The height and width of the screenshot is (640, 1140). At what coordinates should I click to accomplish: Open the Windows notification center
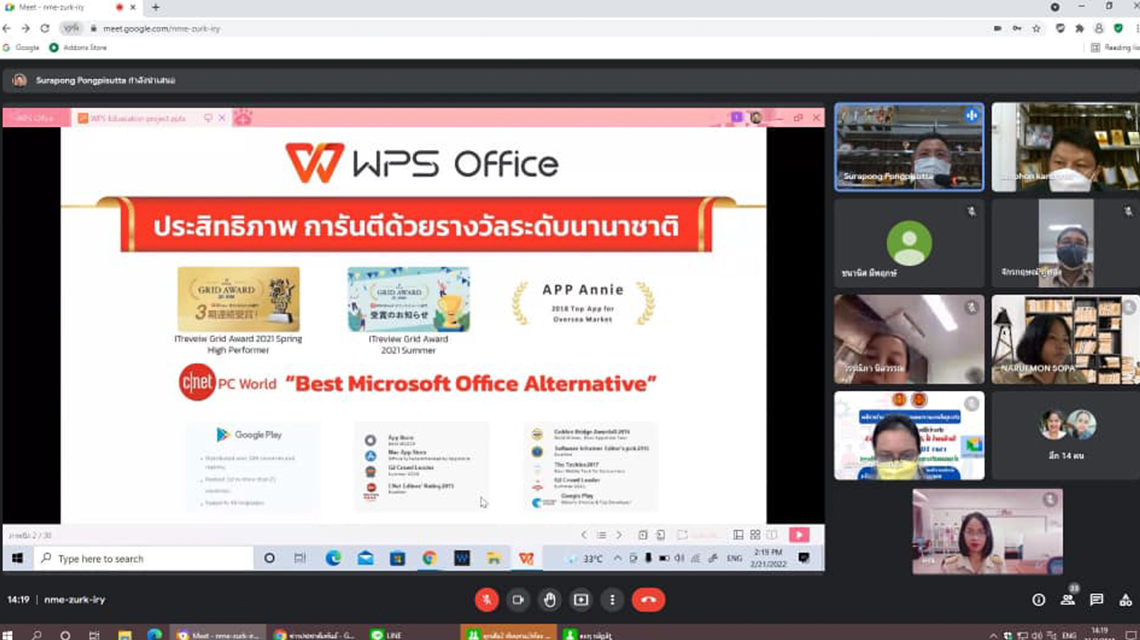pyautogui.click(x=1131, y=635)
